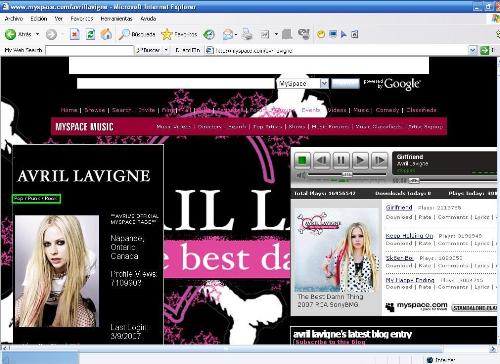Open the Atrás back history dropdown arrow

tap(38, 34)
